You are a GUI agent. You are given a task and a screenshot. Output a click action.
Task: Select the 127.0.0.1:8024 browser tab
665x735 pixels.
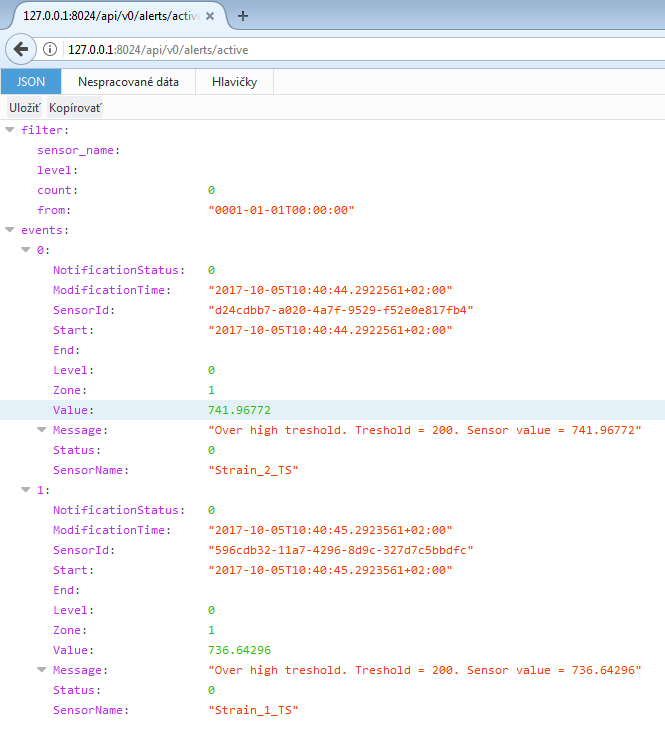[112, 16]
